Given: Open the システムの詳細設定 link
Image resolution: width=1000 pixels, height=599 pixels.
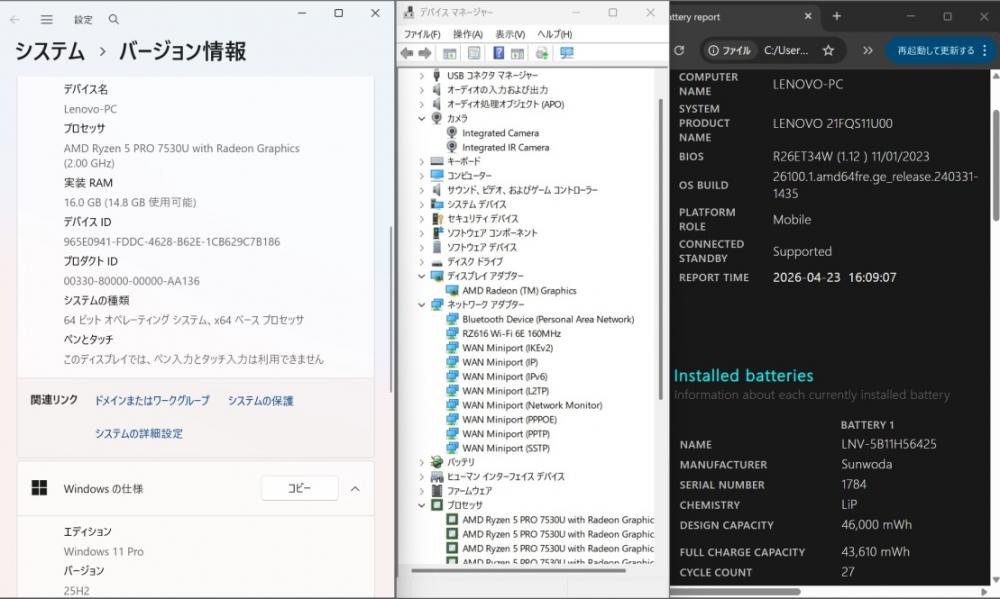Looking at the screenshot, I should (139, 433).
